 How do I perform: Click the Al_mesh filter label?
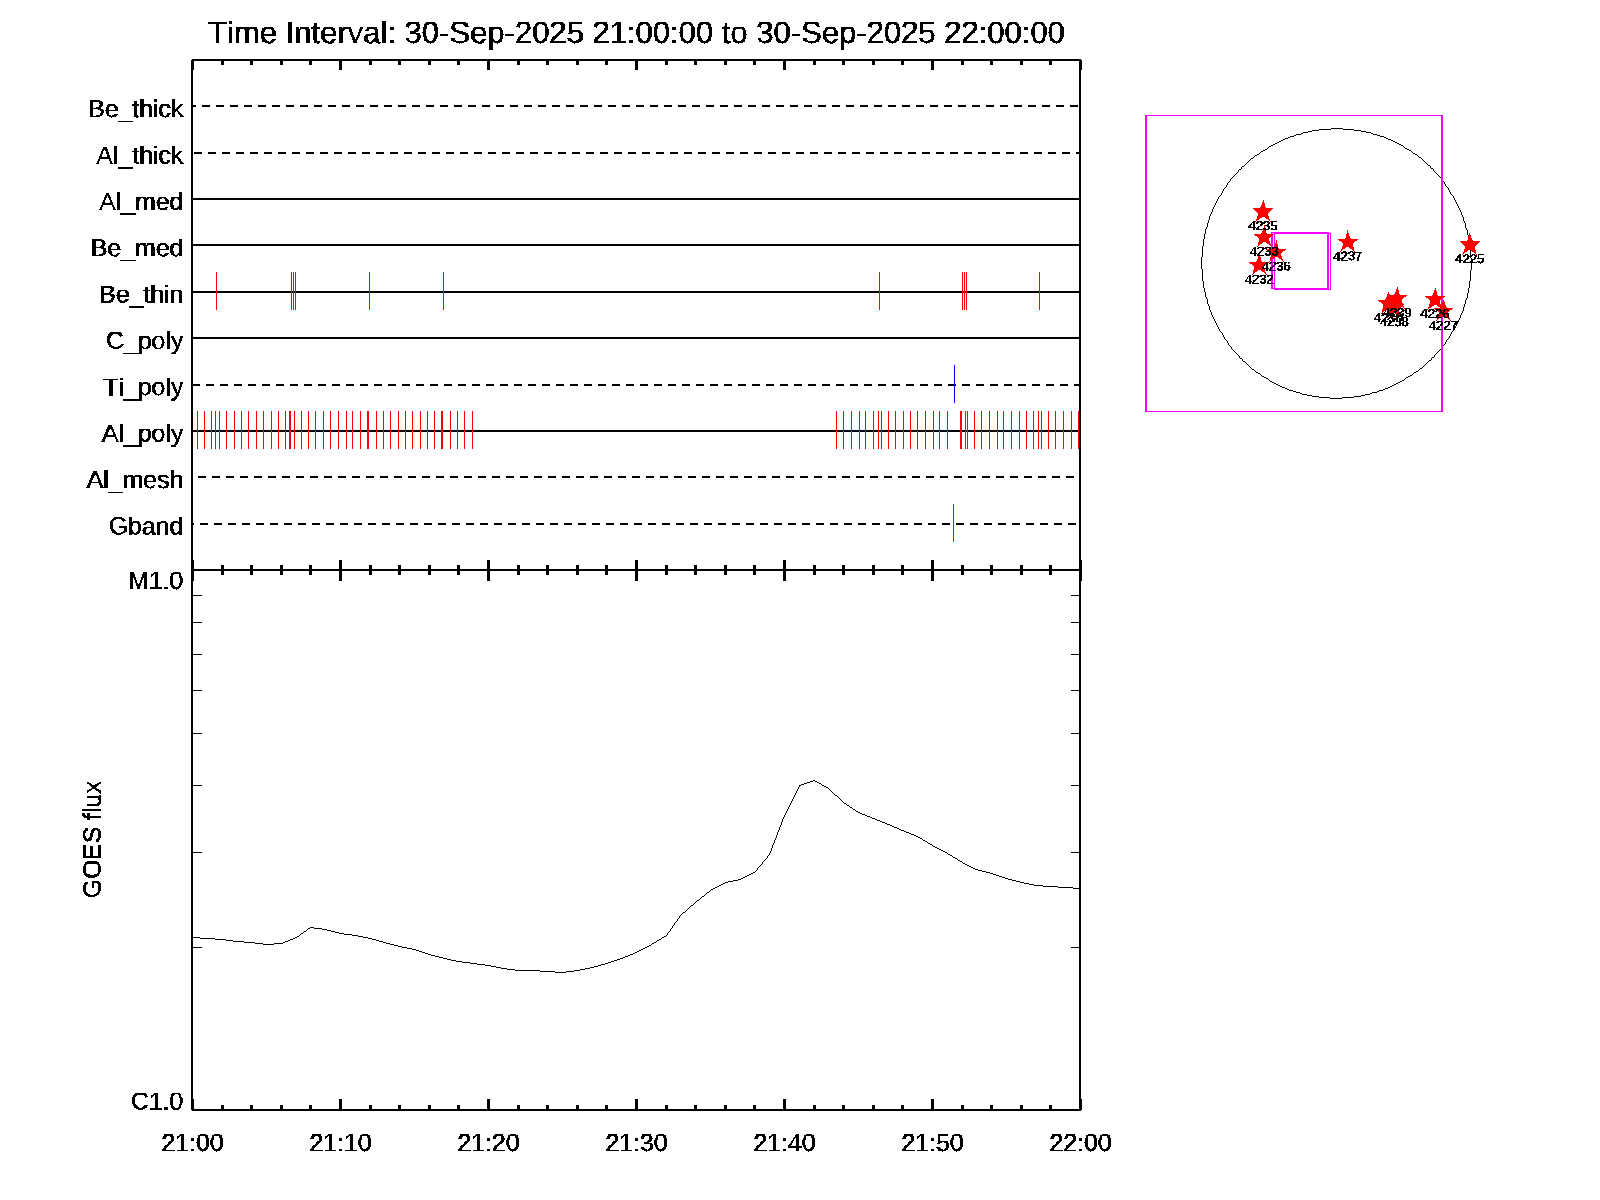135,480
